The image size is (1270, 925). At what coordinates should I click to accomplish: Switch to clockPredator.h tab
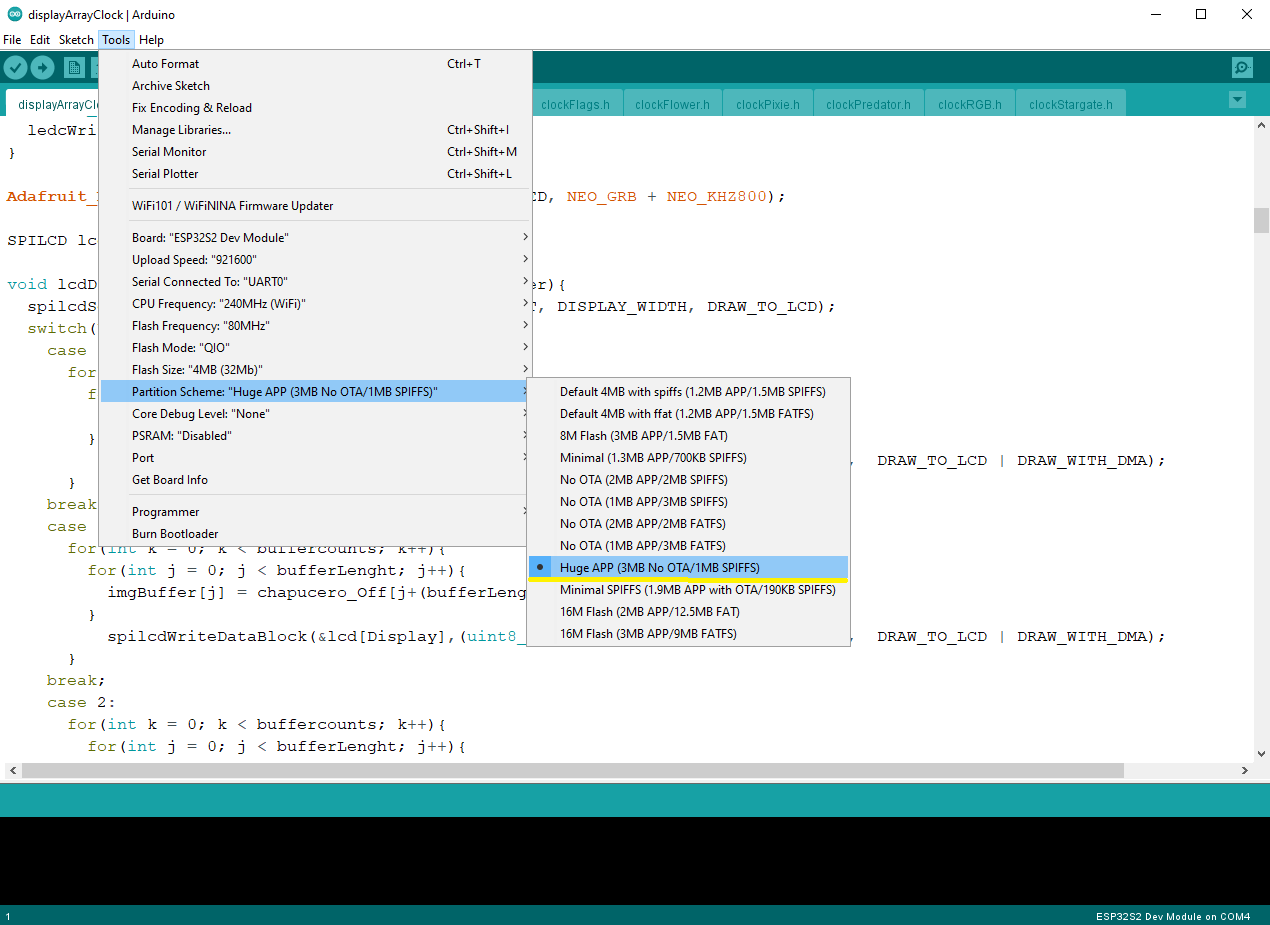click(869, 104)
